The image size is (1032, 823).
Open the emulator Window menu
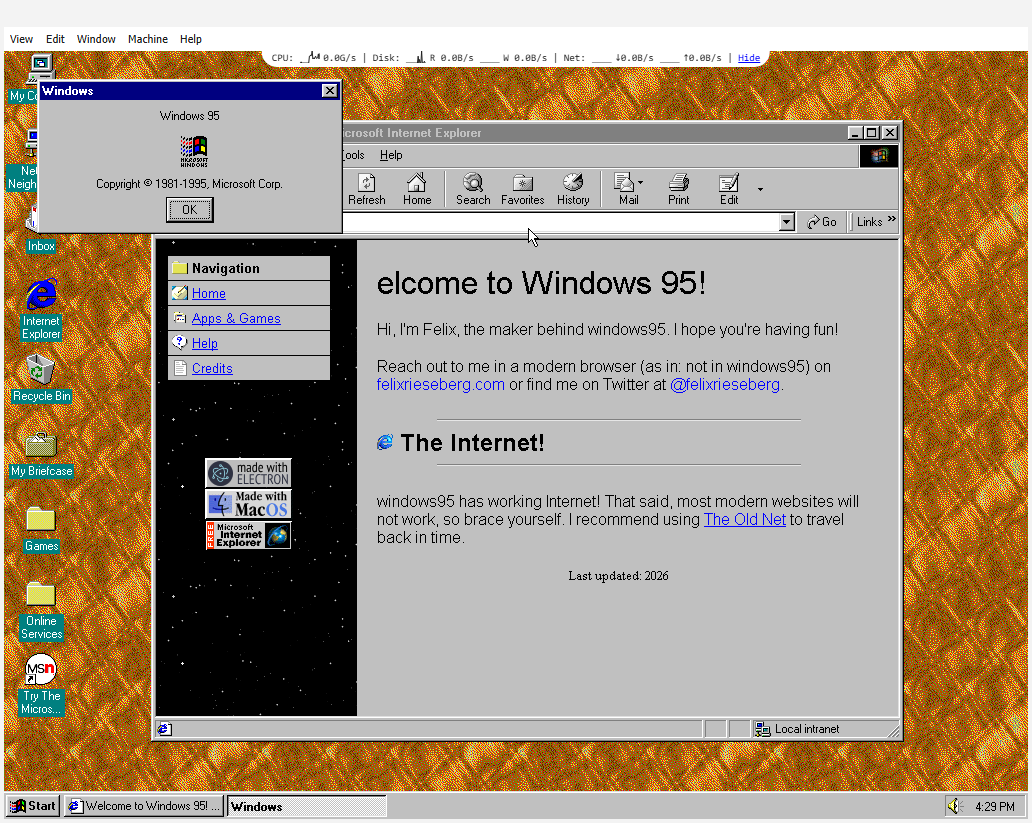tap(96, 40)
